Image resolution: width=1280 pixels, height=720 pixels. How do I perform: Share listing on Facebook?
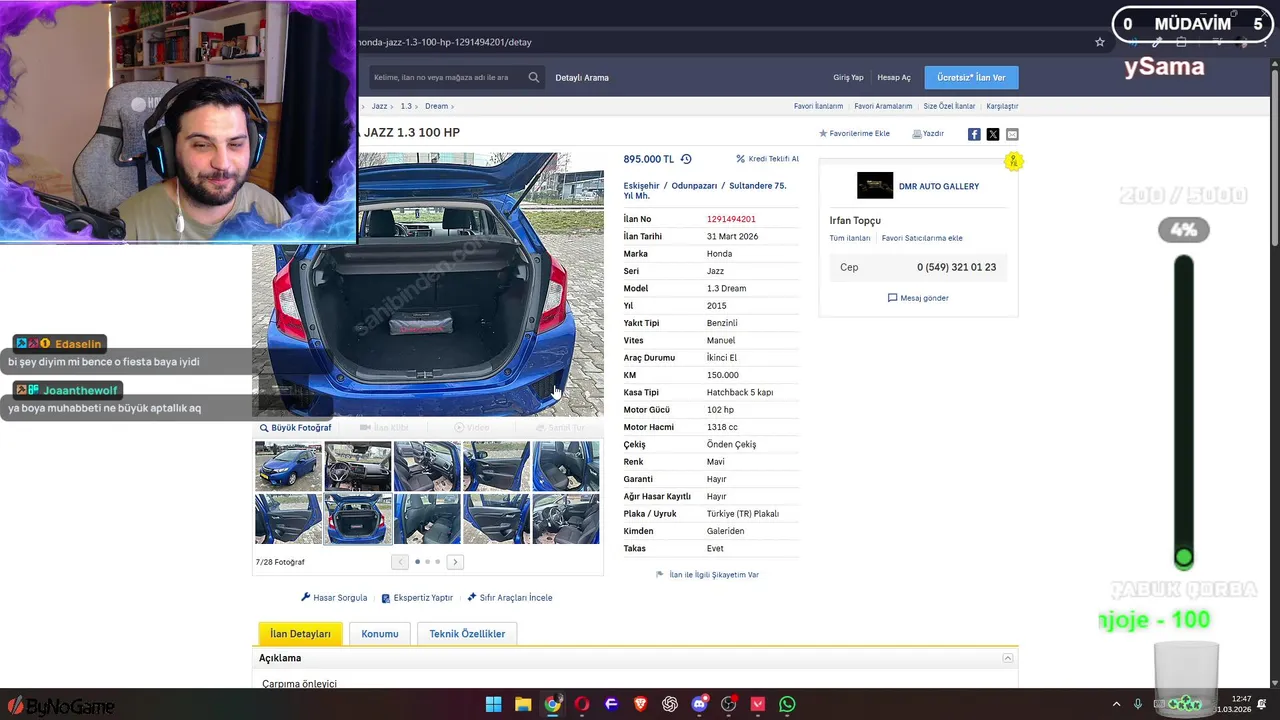point(974,134)
